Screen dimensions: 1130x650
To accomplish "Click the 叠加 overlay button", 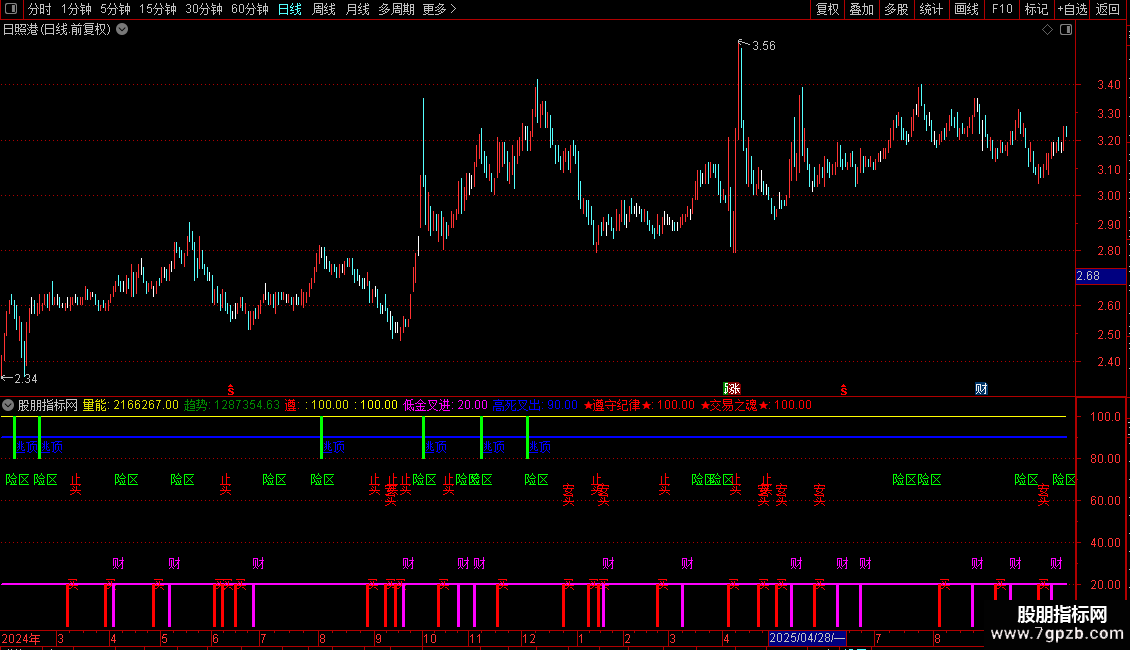I will click(861, 9).
